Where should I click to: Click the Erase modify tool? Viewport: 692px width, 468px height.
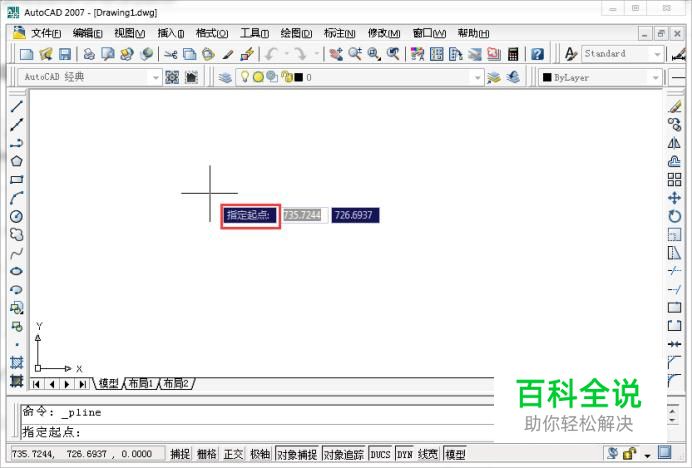click(674, 106)
